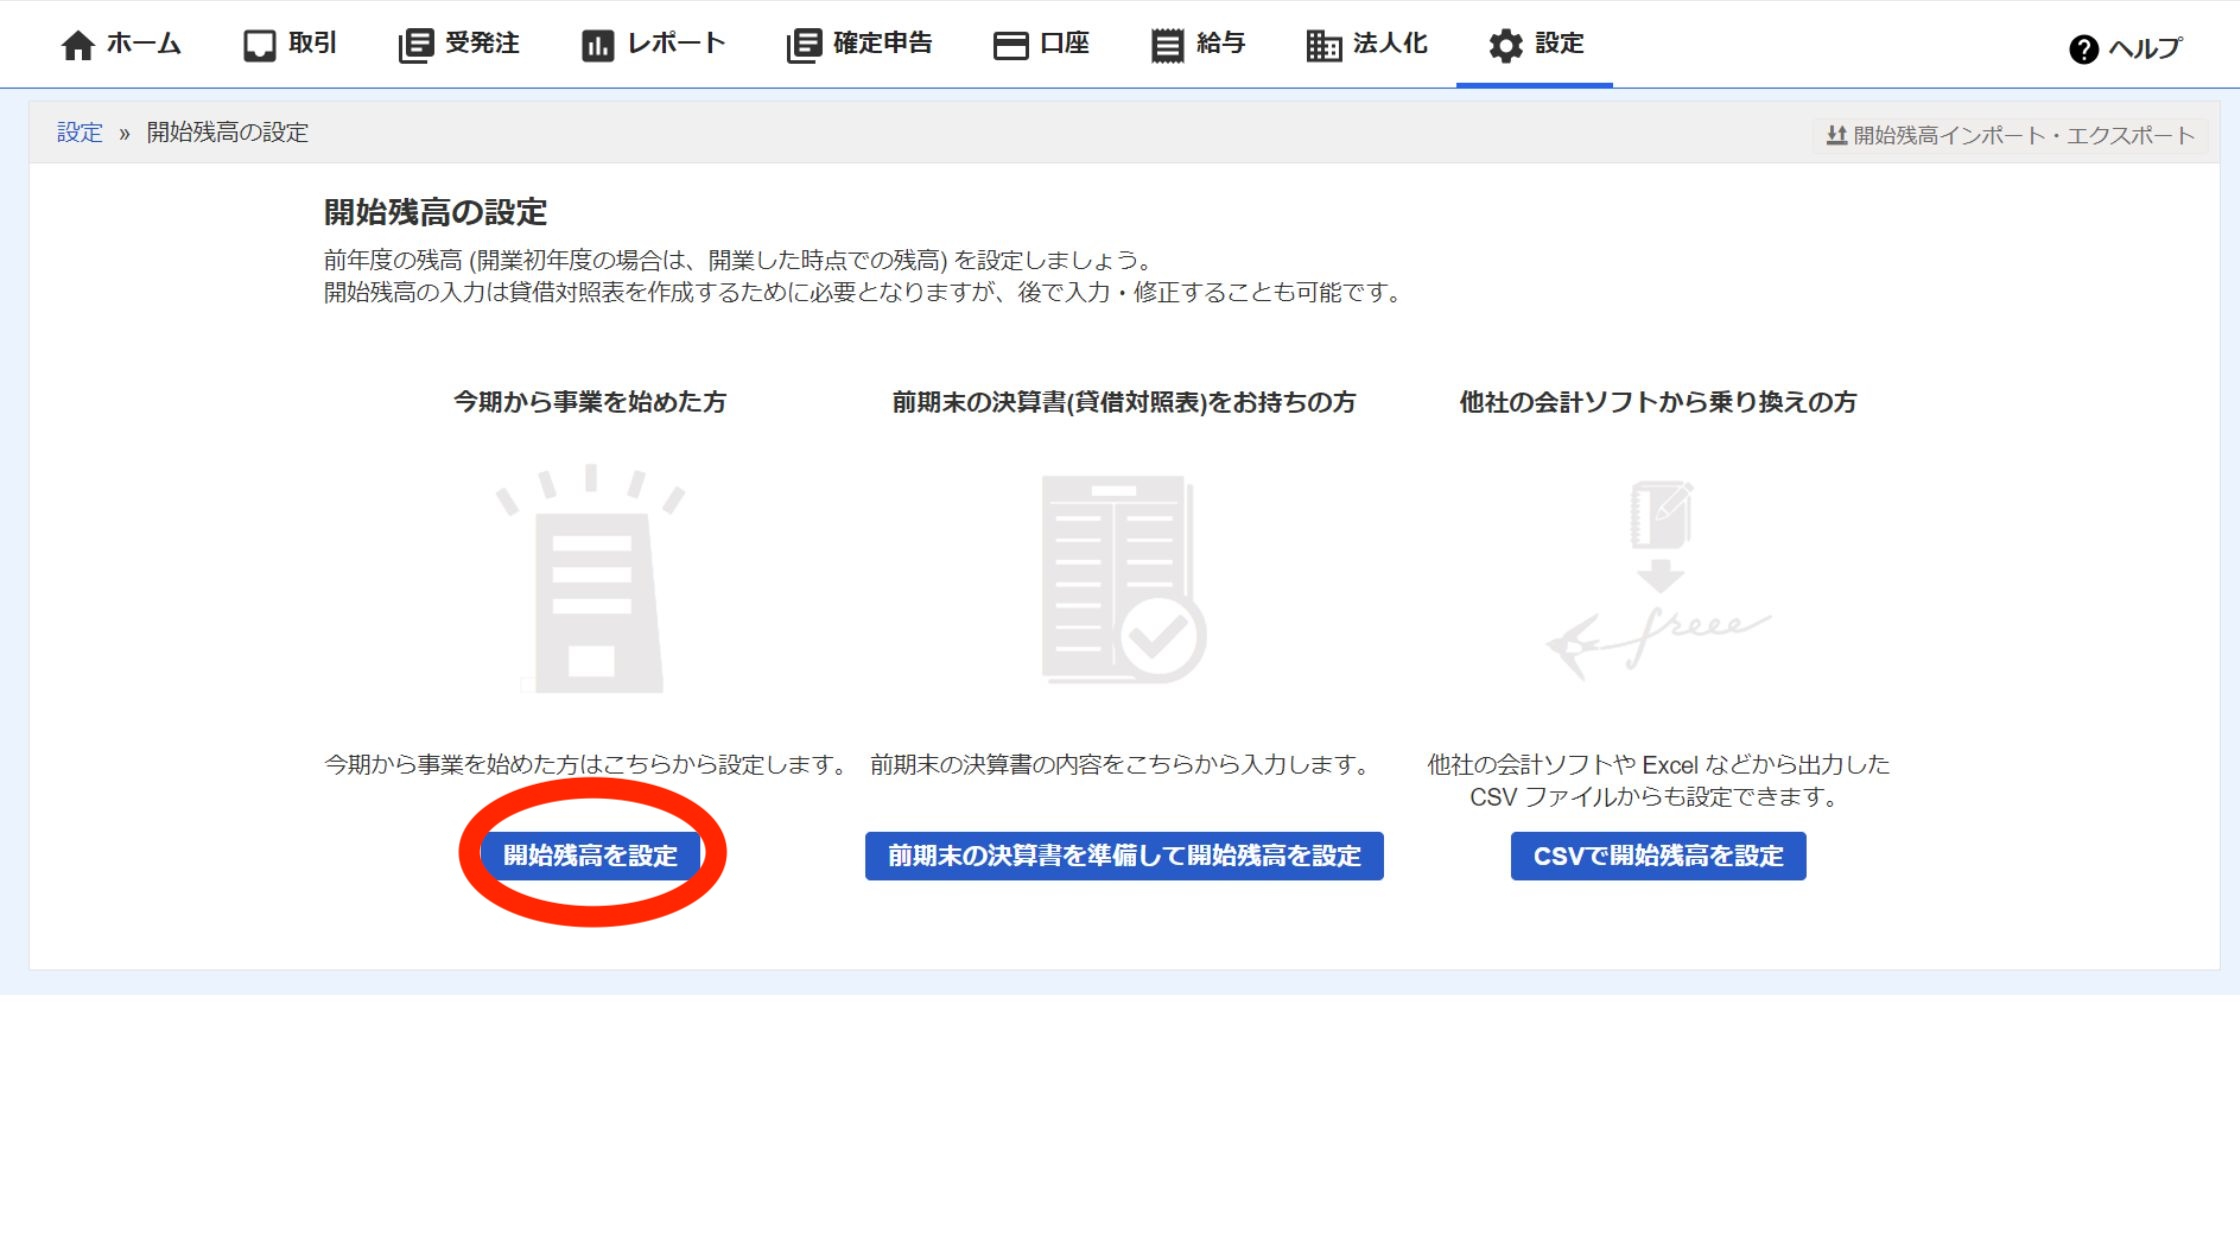Open the 取引 menu item
This screenshot has height=1260, width=2240.
(290, 44)
